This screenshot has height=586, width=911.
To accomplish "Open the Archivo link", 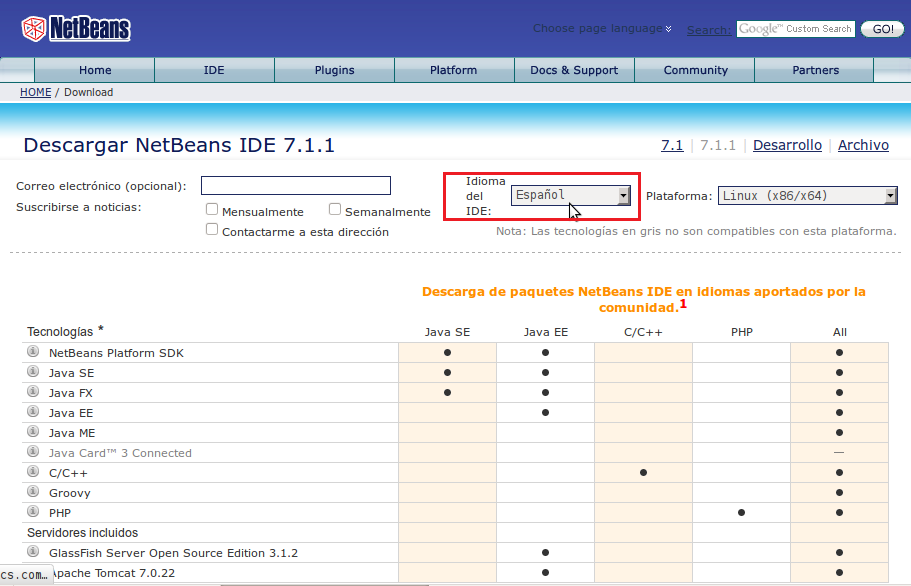I will point(863,145).
